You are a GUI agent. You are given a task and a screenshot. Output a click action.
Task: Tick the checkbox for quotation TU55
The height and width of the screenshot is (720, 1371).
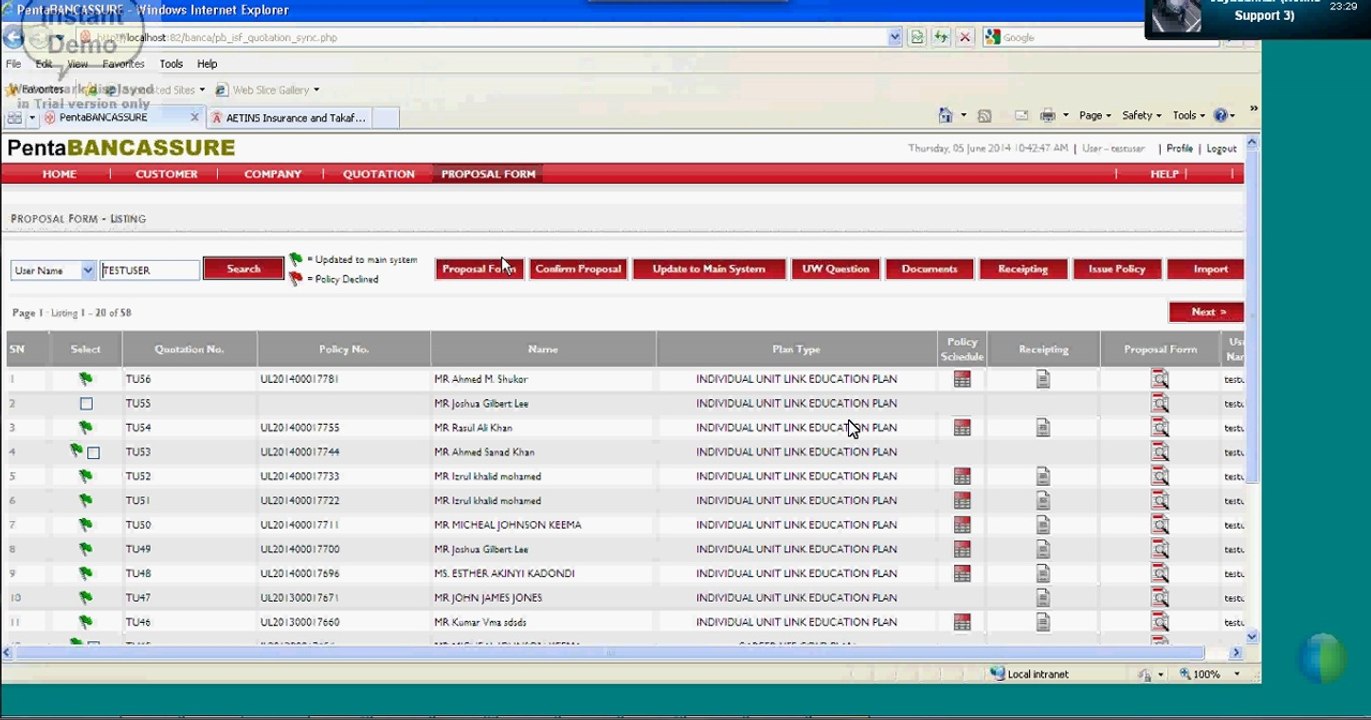tap(86, 404)
